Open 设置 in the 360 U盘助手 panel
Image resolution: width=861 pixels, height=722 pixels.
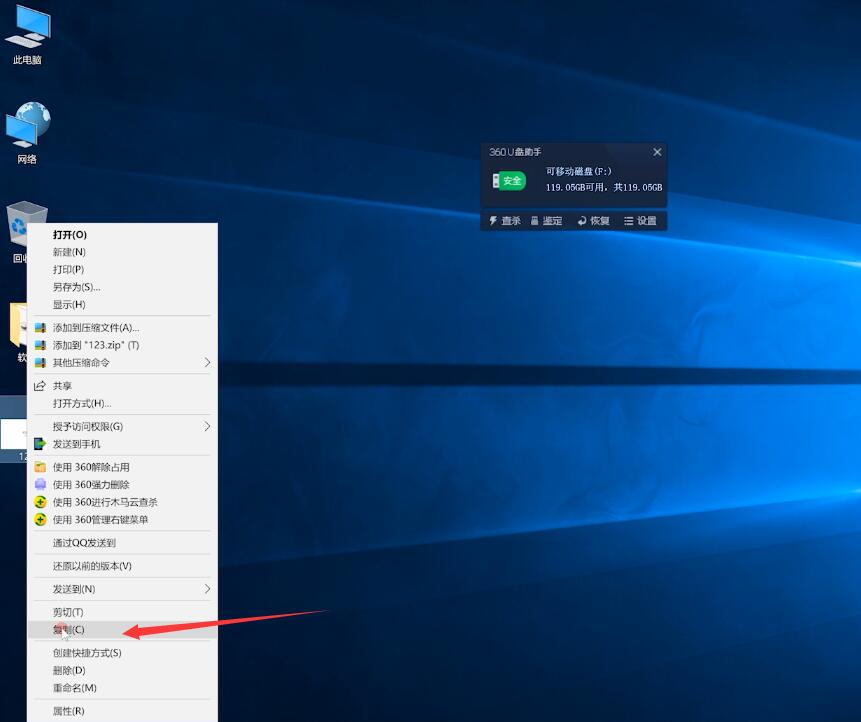click(x=640, y=221)
